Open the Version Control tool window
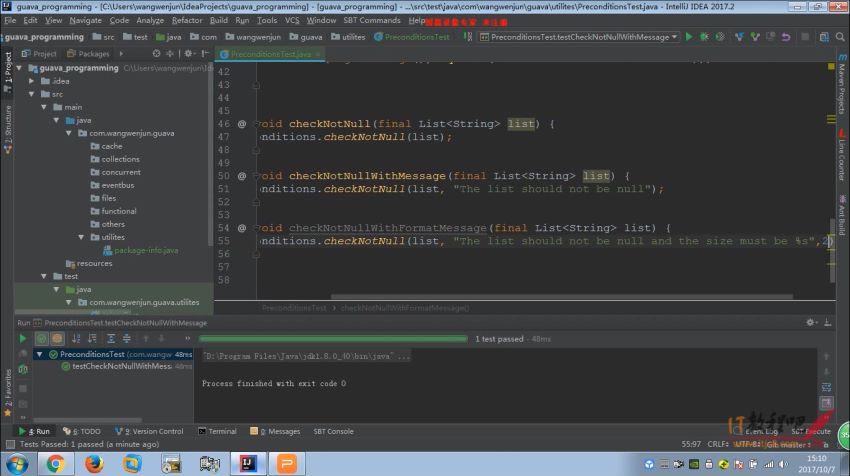 click(150, 432)
